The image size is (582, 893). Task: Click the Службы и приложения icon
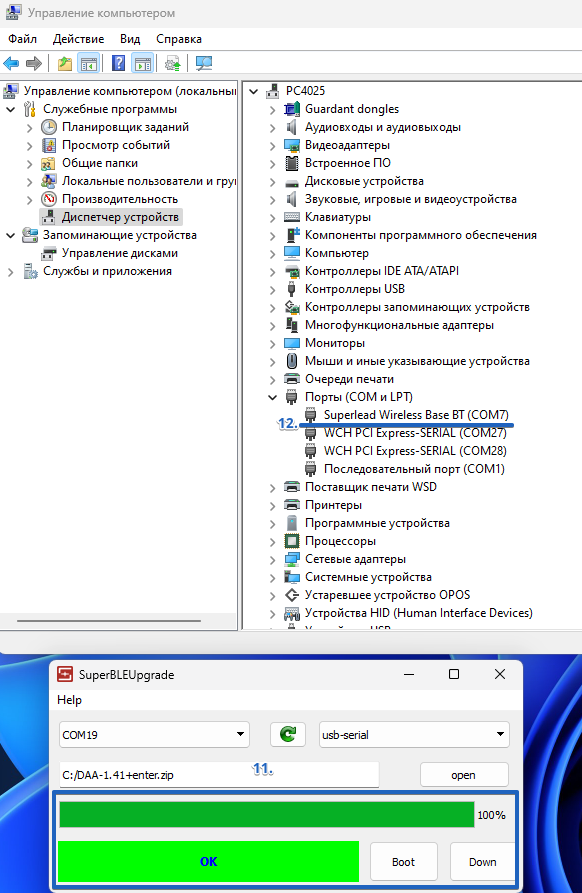click(x=30, y=271)
